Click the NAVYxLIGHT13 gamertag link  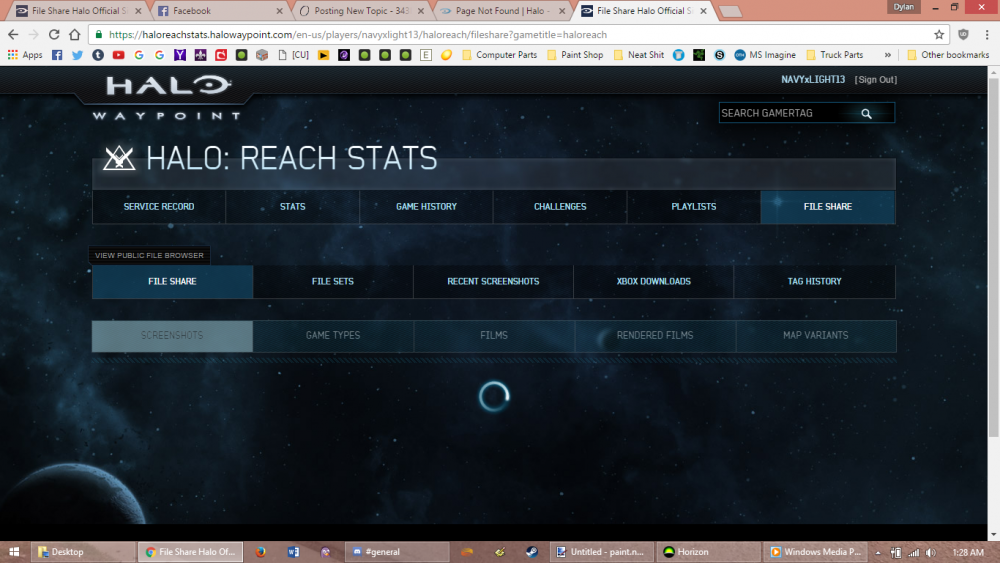813,80
